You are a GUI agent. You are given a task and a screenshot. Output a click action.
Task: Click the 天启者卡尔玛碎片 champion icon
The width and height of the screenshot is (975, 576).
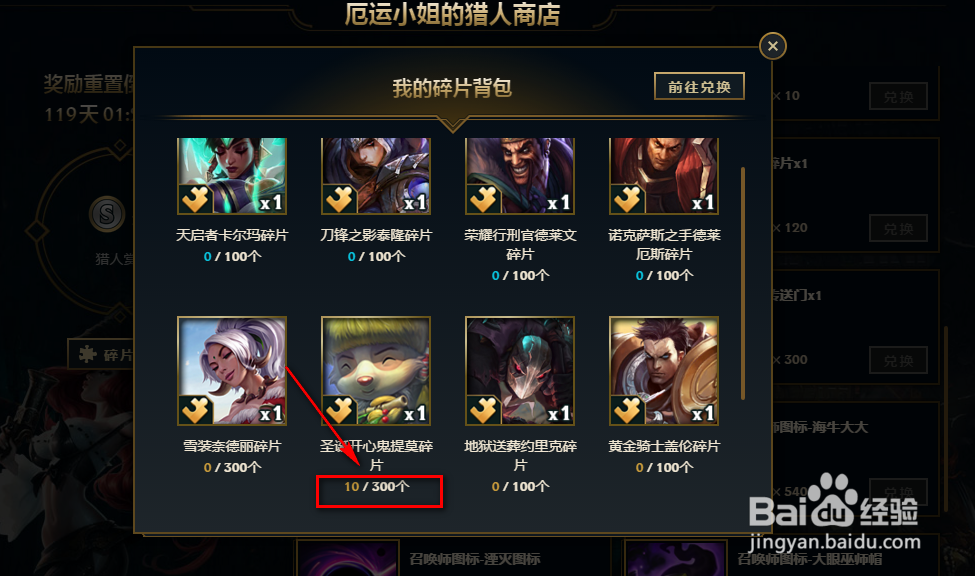[x=232, y=176]
